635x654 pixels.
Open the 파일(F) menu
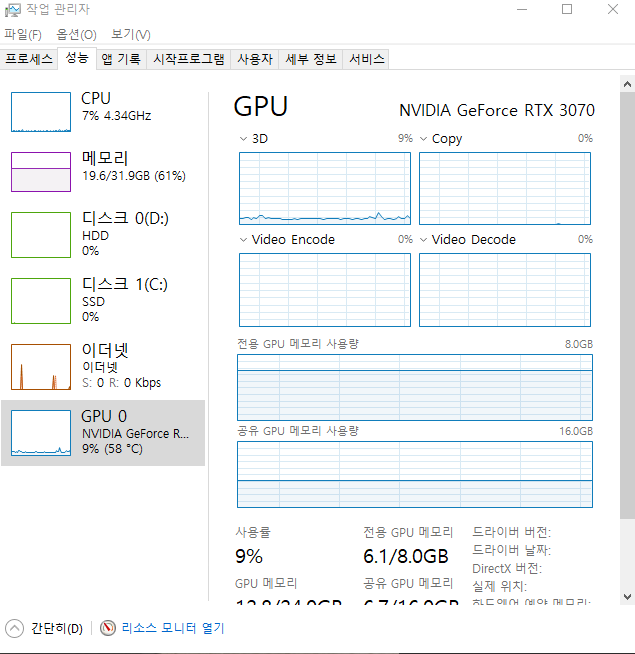pyautogui.click(x=23, y=34)
